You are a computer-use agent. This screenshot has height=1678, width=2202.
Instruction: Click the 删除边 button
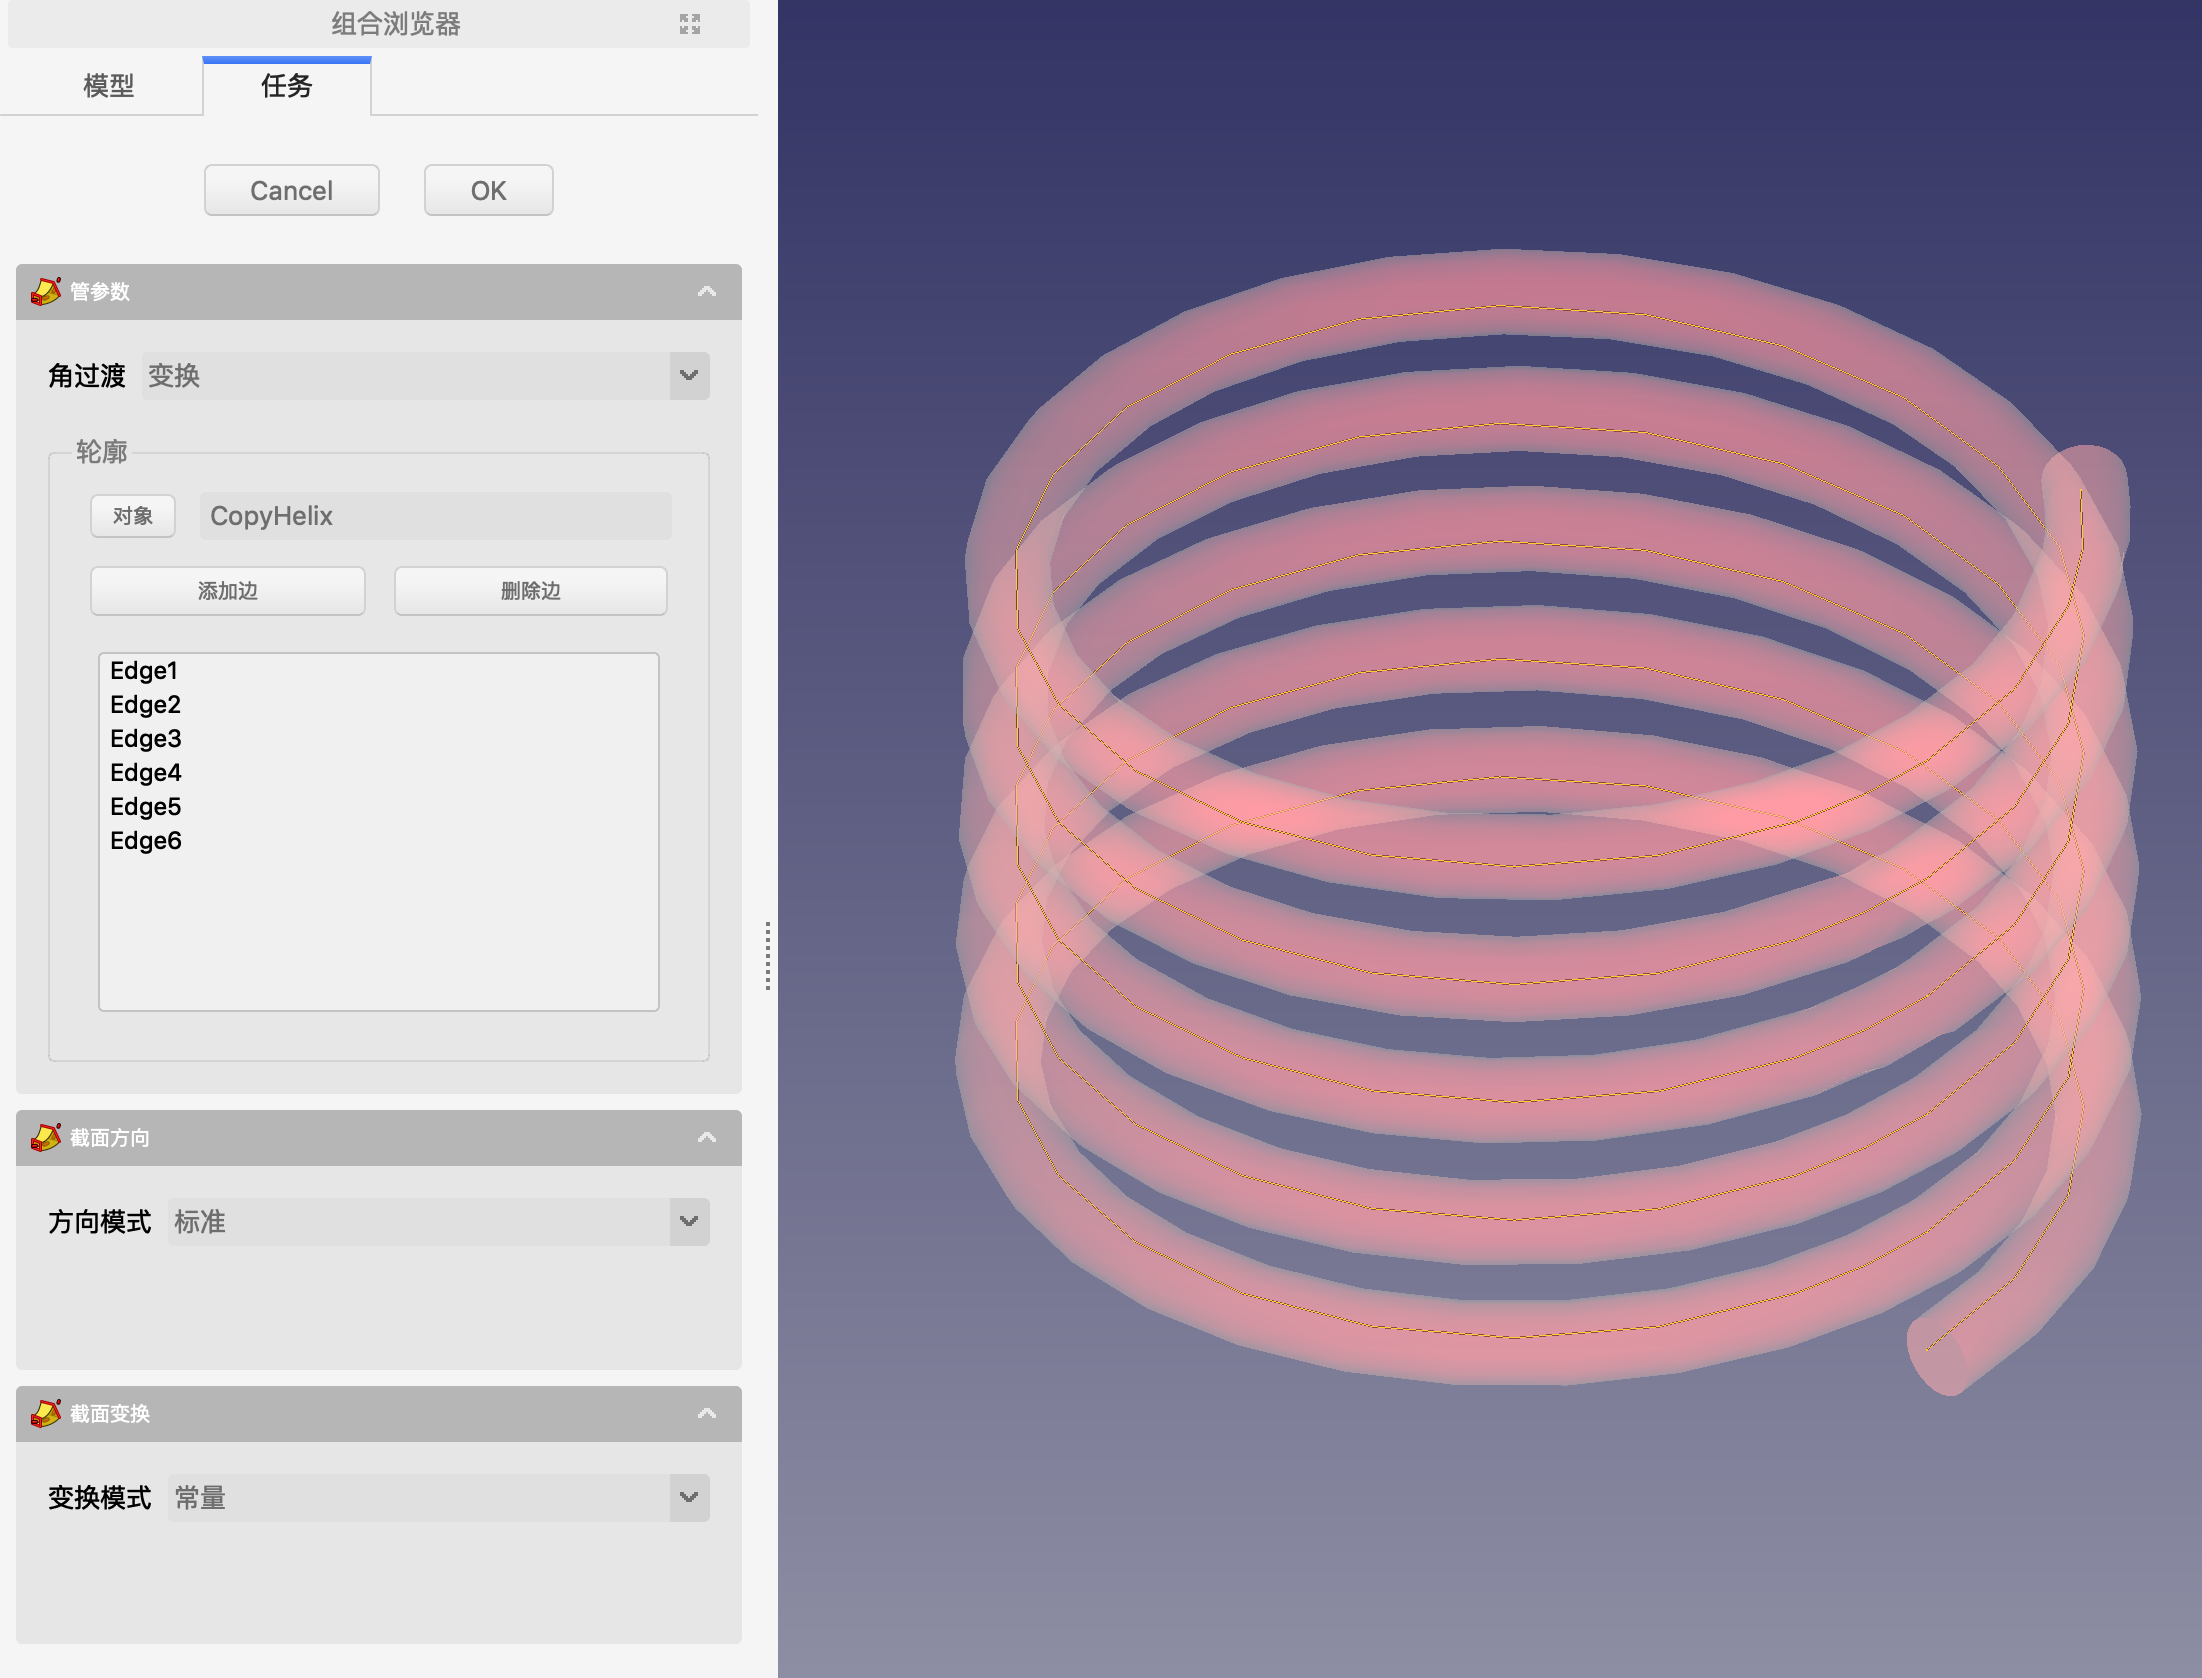tap(530, 591)
